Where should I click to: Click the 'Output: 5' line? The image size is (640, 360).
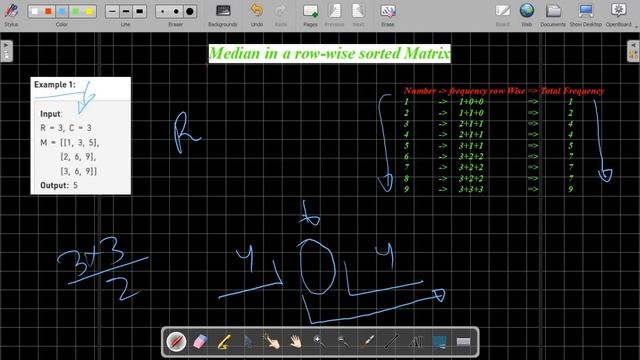(59, 185)
